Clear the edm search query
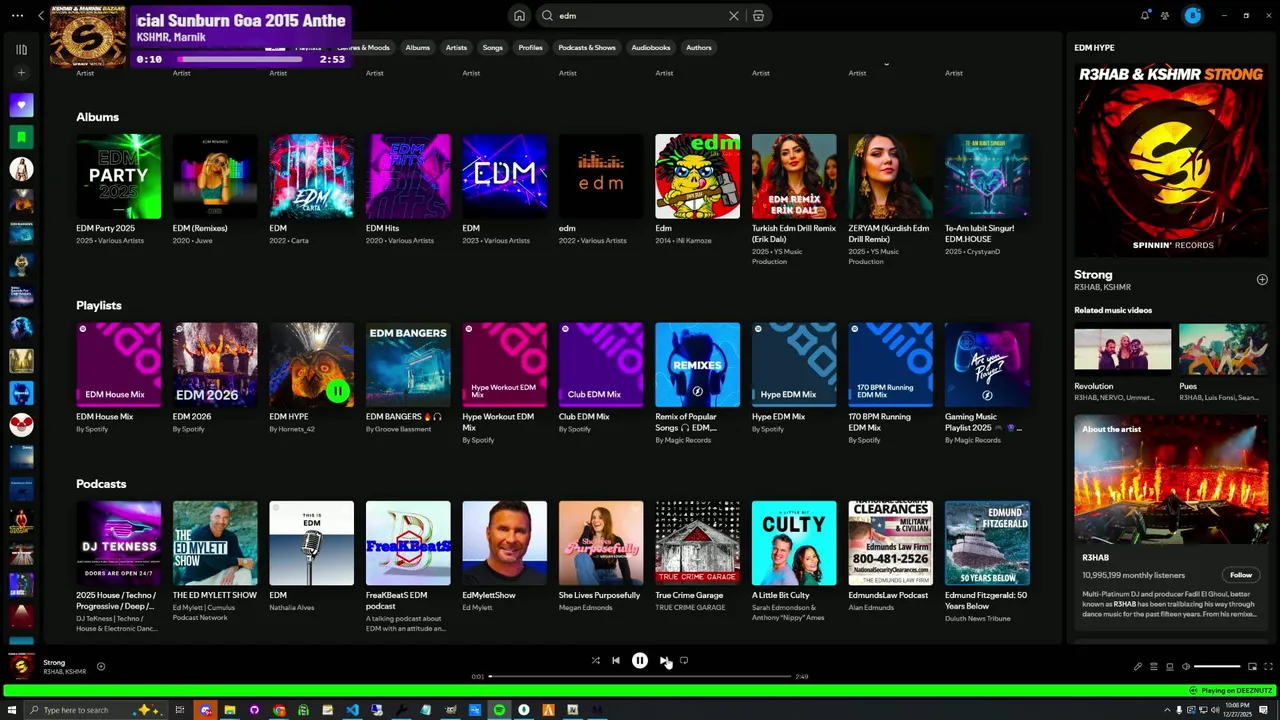 (733, 16)
